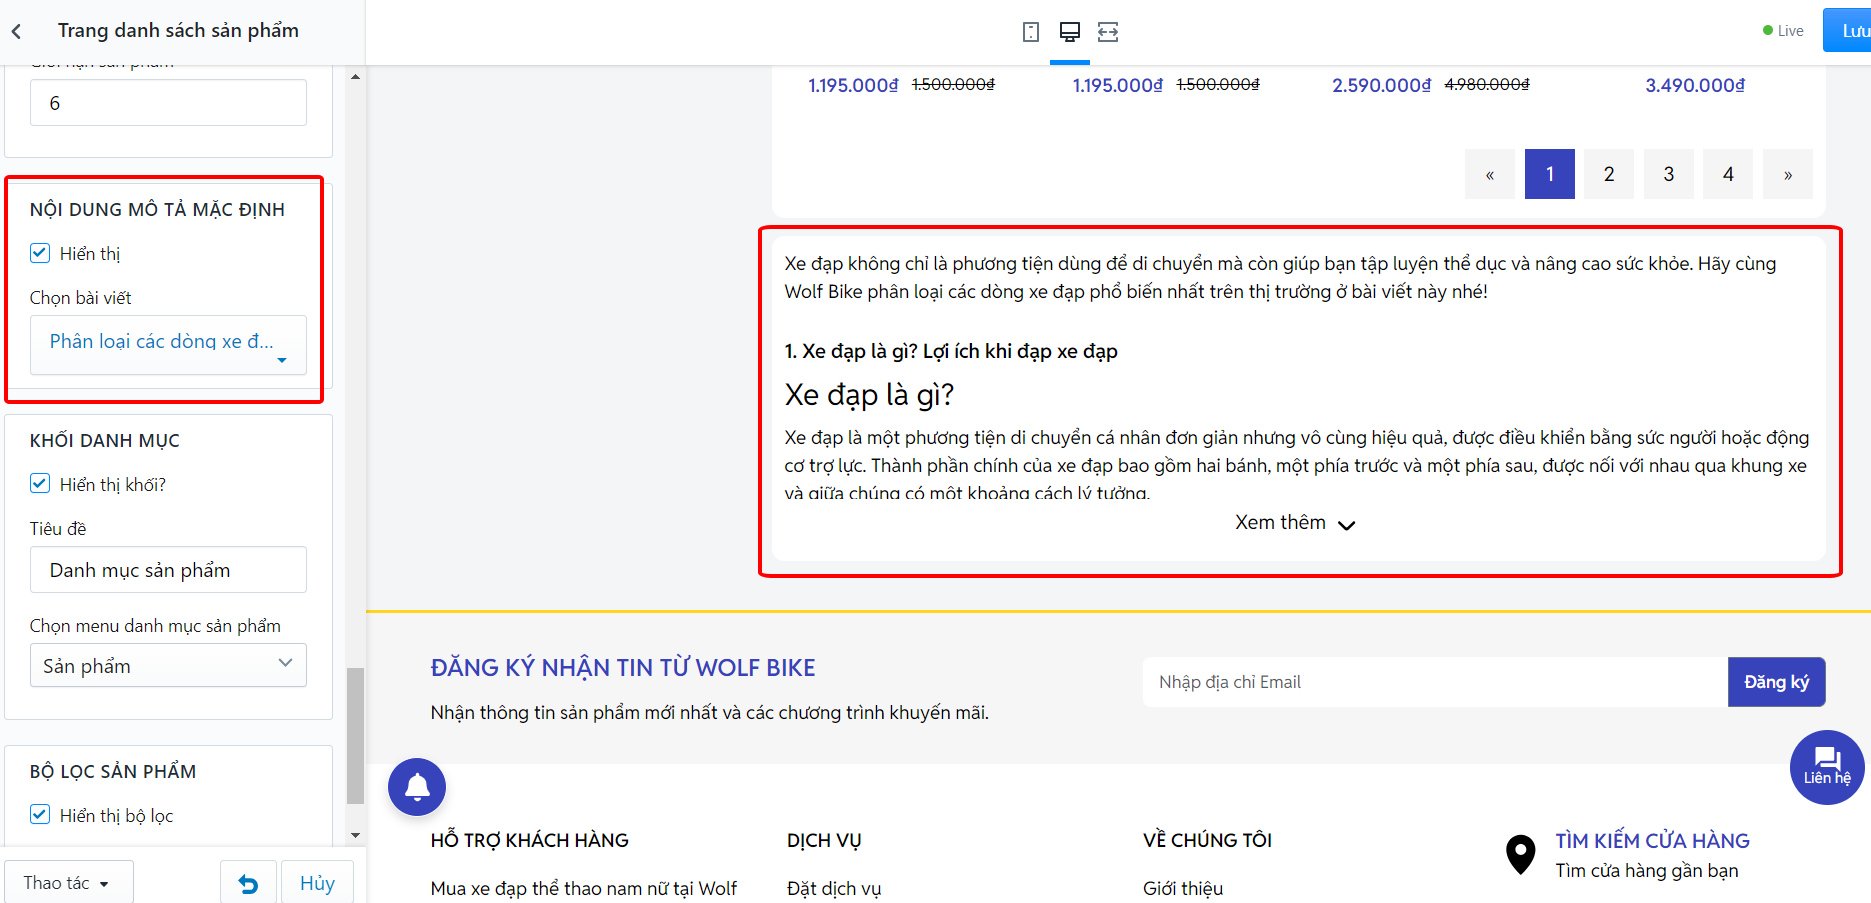This screenshot has height=903, width=1871.
Task: Toggle the Hiển thị bộ lọc checkbox
Action: click(x=40, y=815)
